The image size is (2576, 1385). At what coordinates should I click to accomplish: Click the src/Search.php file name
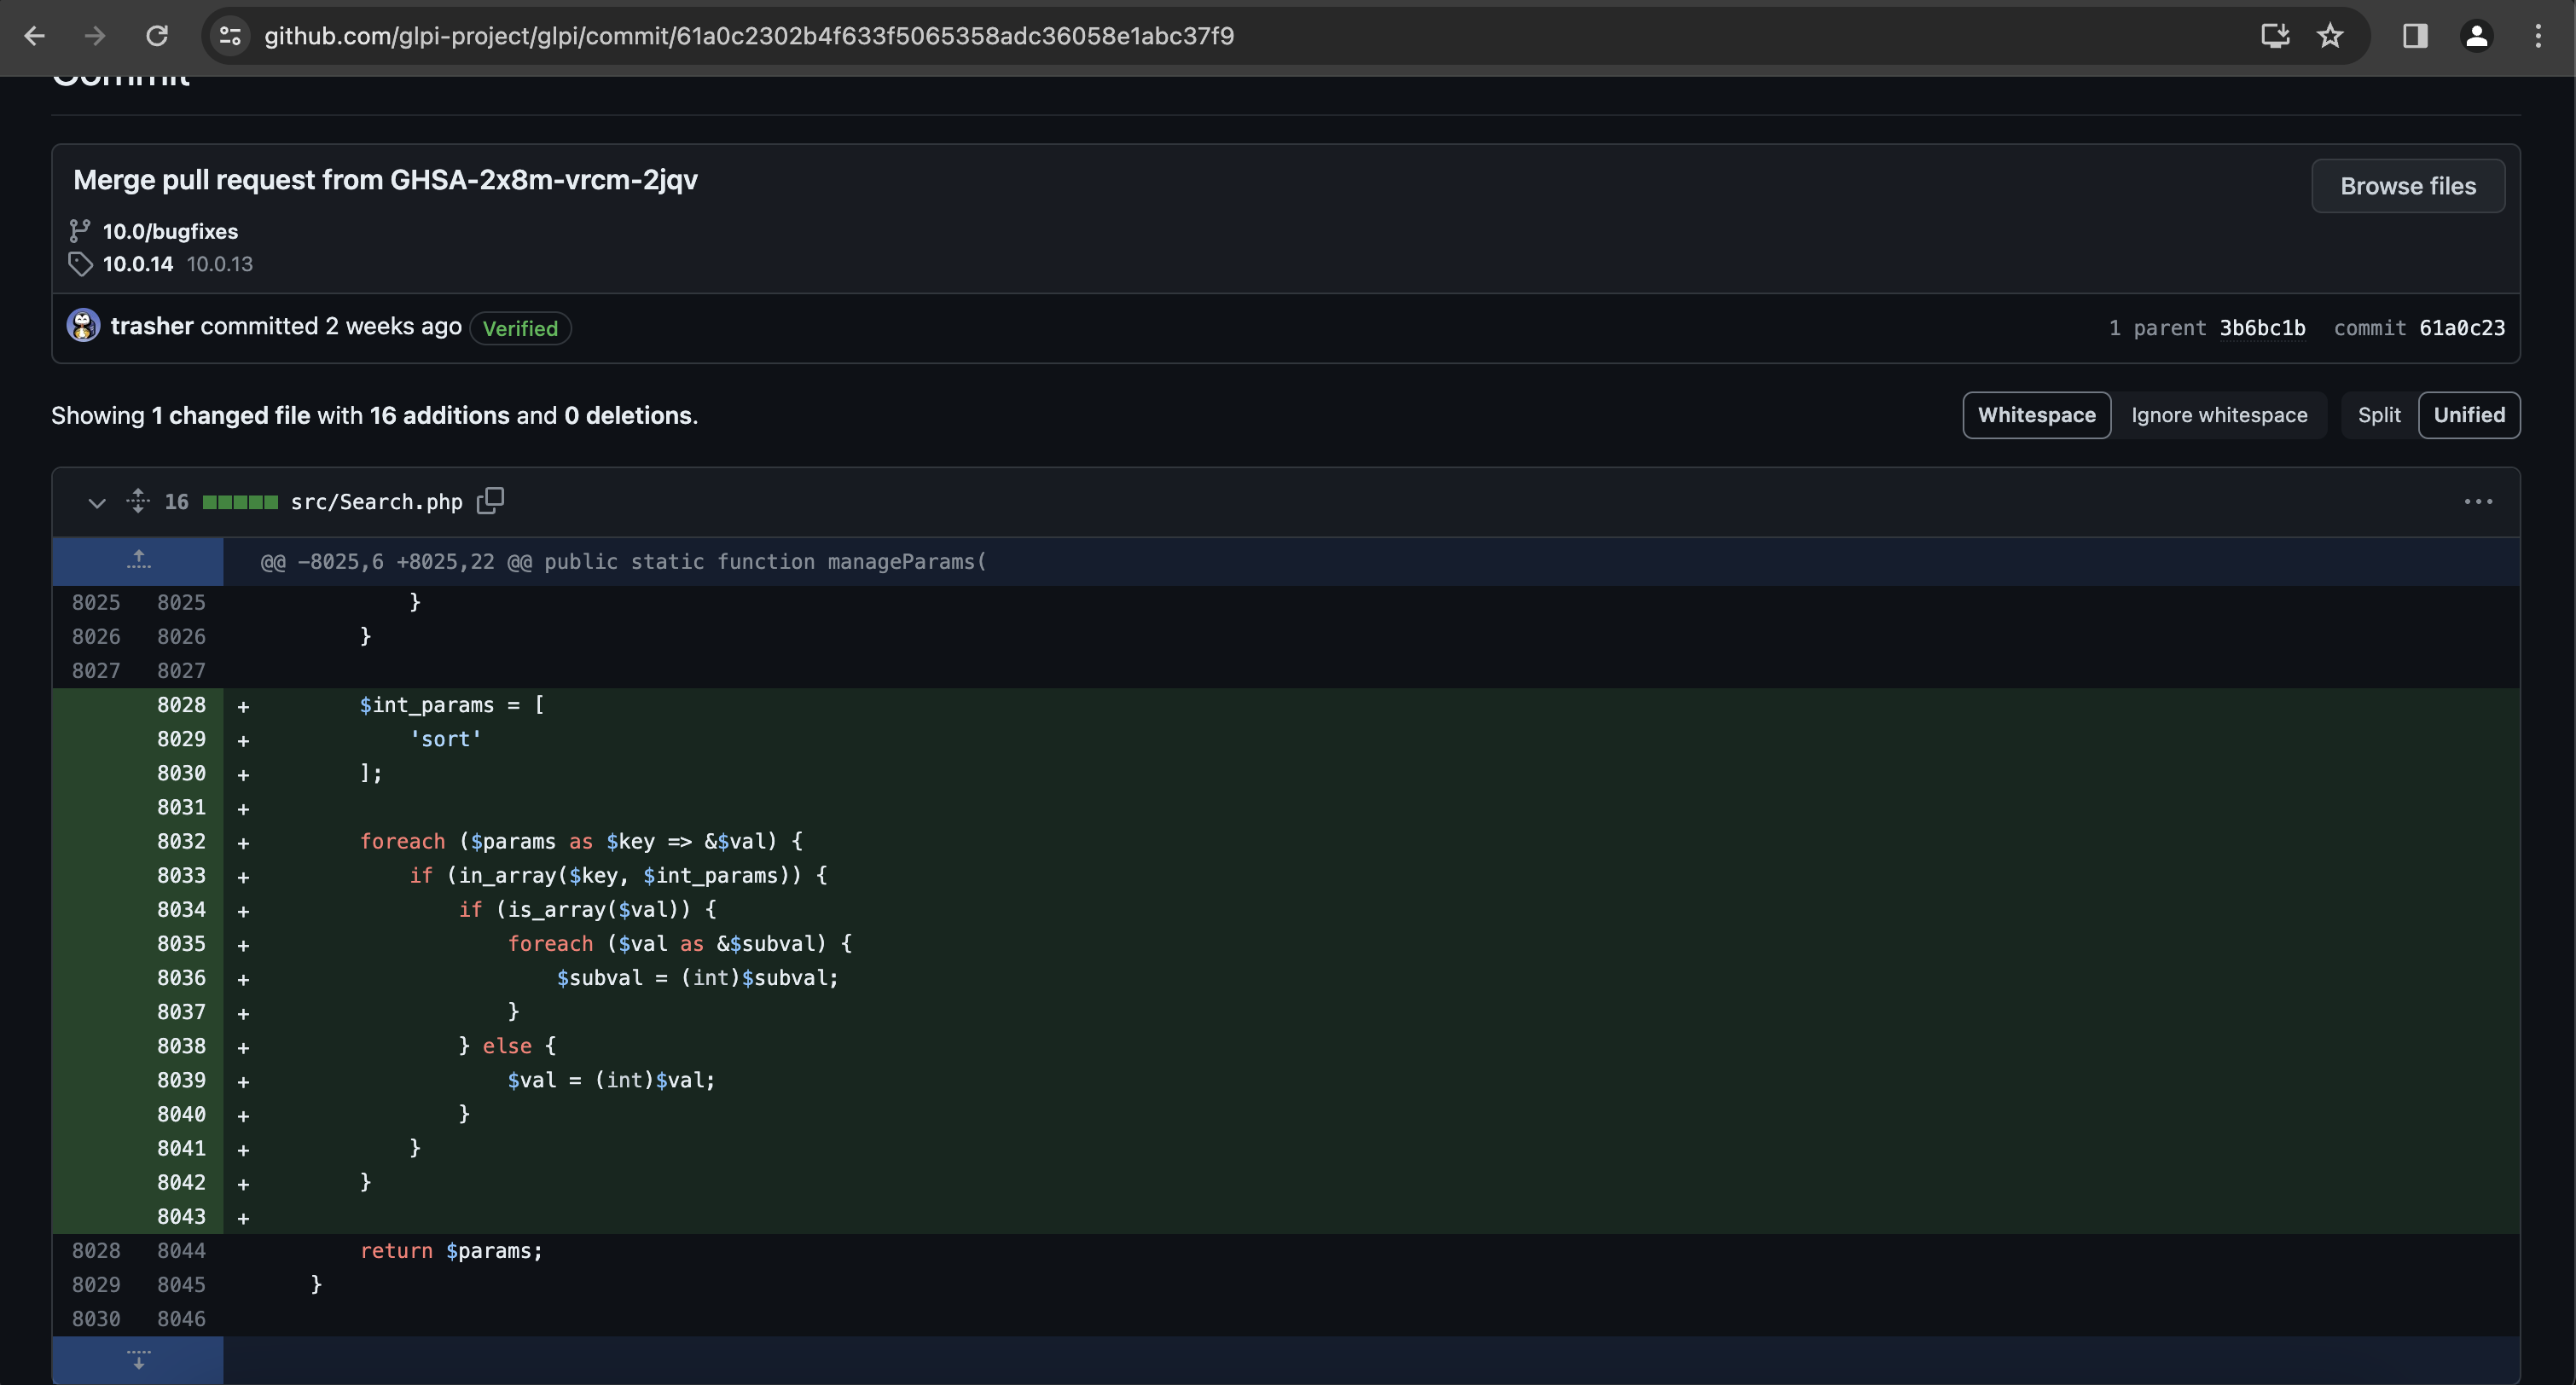pos(376,502)
